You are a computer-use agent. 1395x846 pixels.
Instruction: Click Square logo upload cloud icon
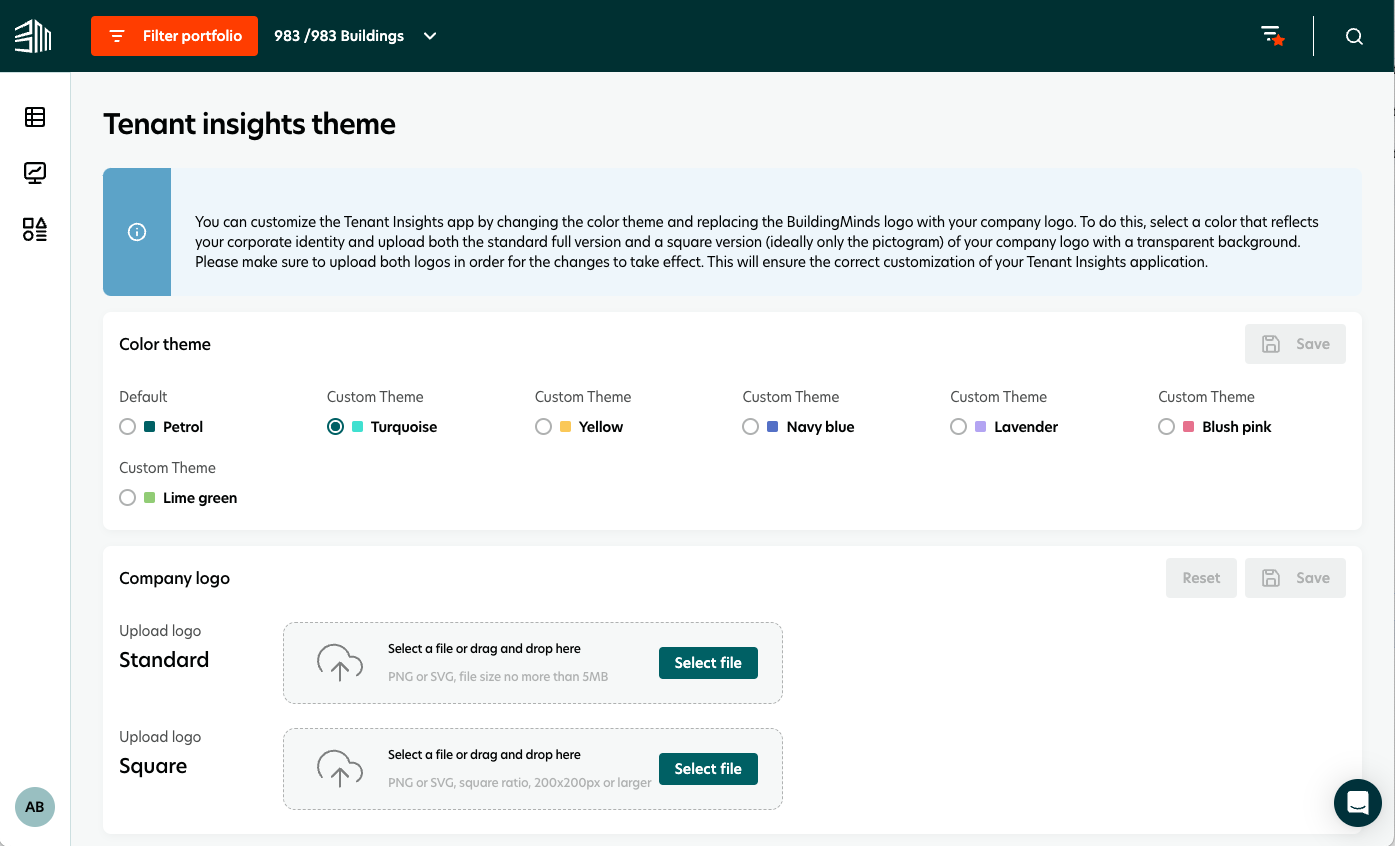tap(340, 769)
